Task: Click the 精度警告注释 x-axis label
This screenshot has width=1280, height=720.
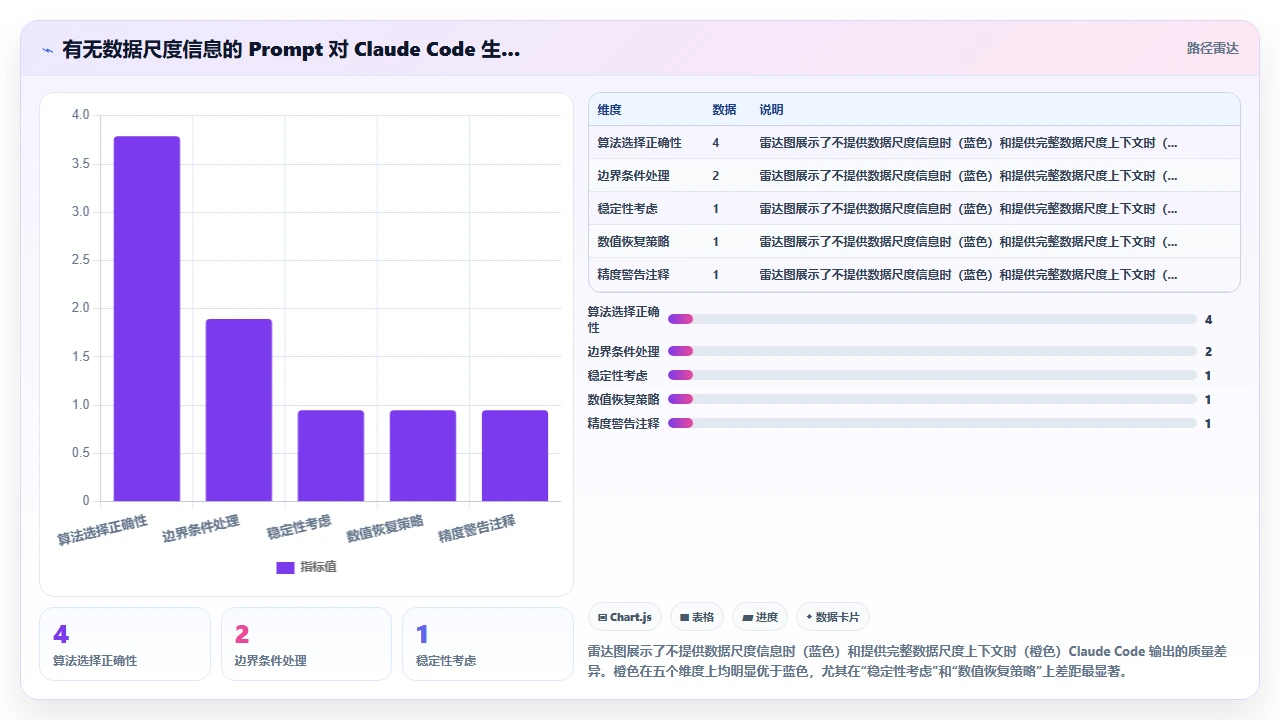Action: point(477,529)
